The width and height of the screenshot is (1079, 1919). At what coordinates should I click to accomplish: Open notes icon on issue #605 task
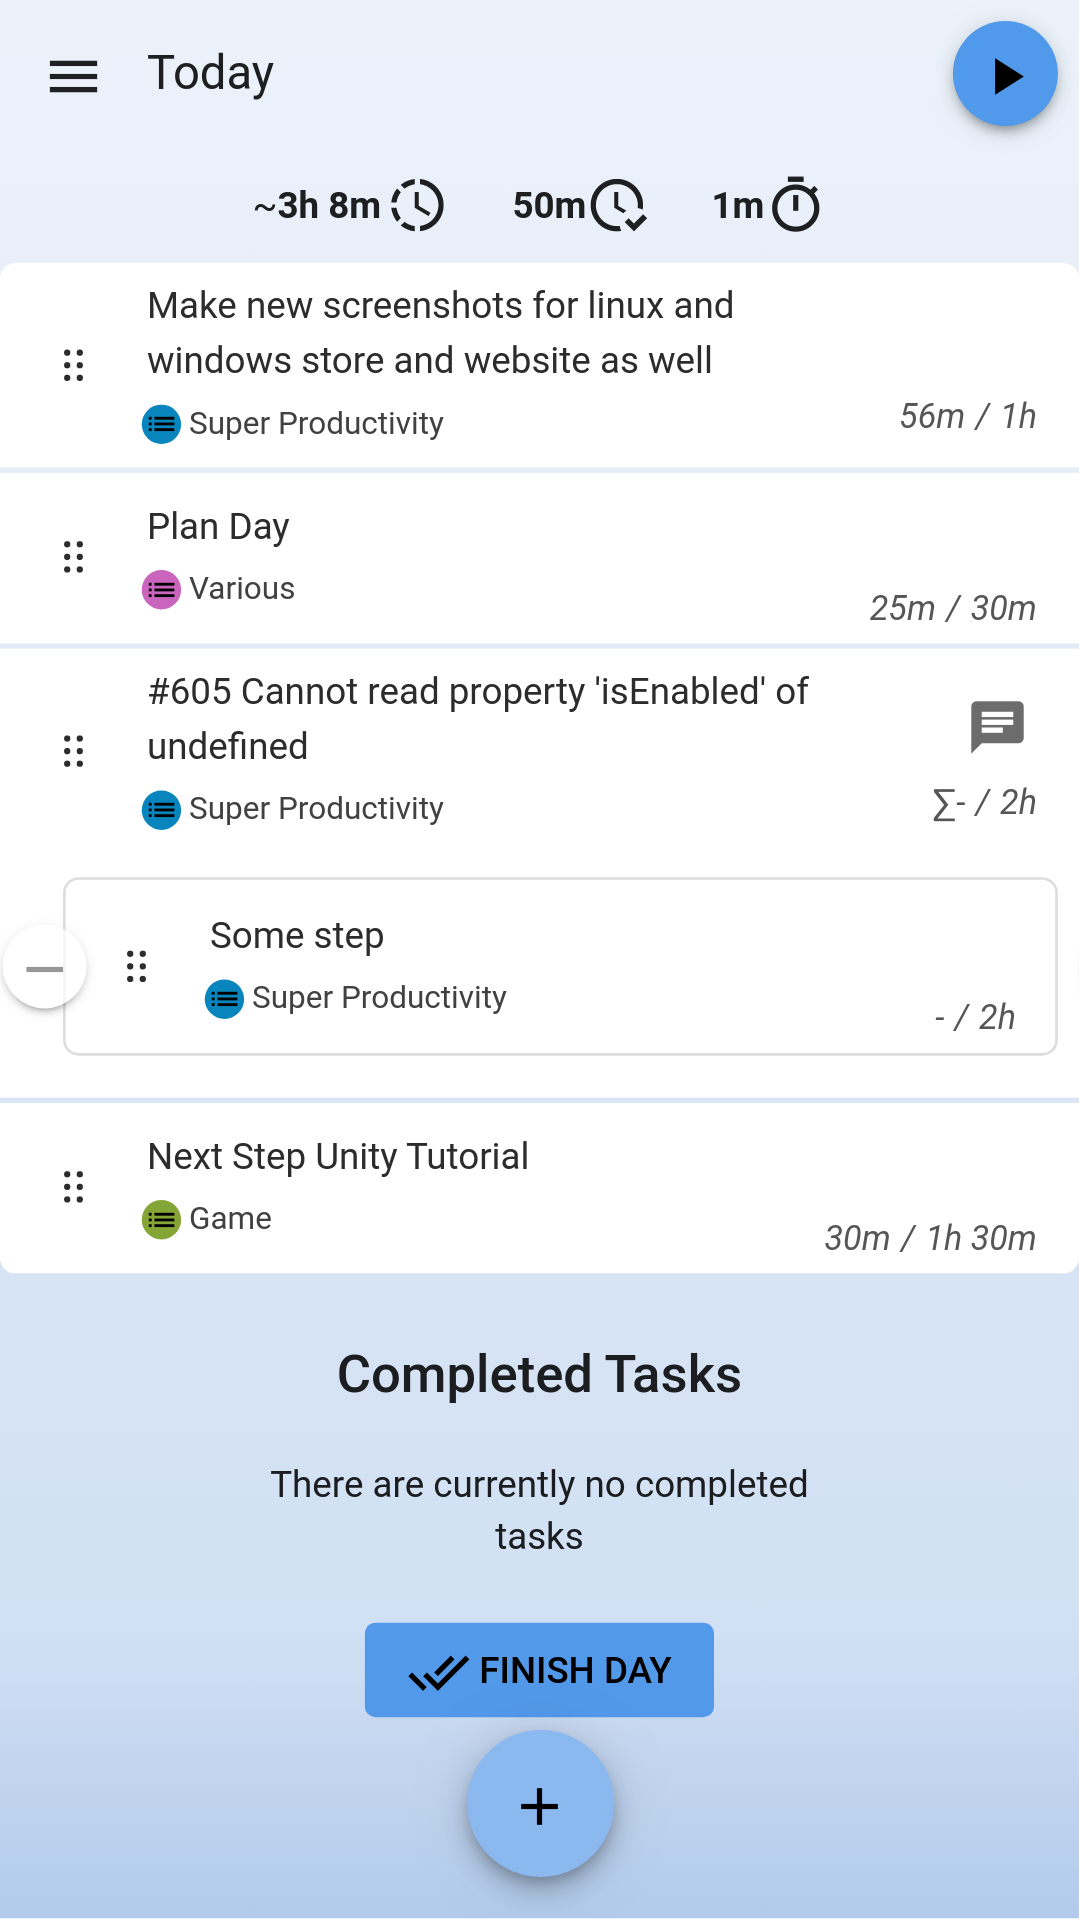coord(997,726)
